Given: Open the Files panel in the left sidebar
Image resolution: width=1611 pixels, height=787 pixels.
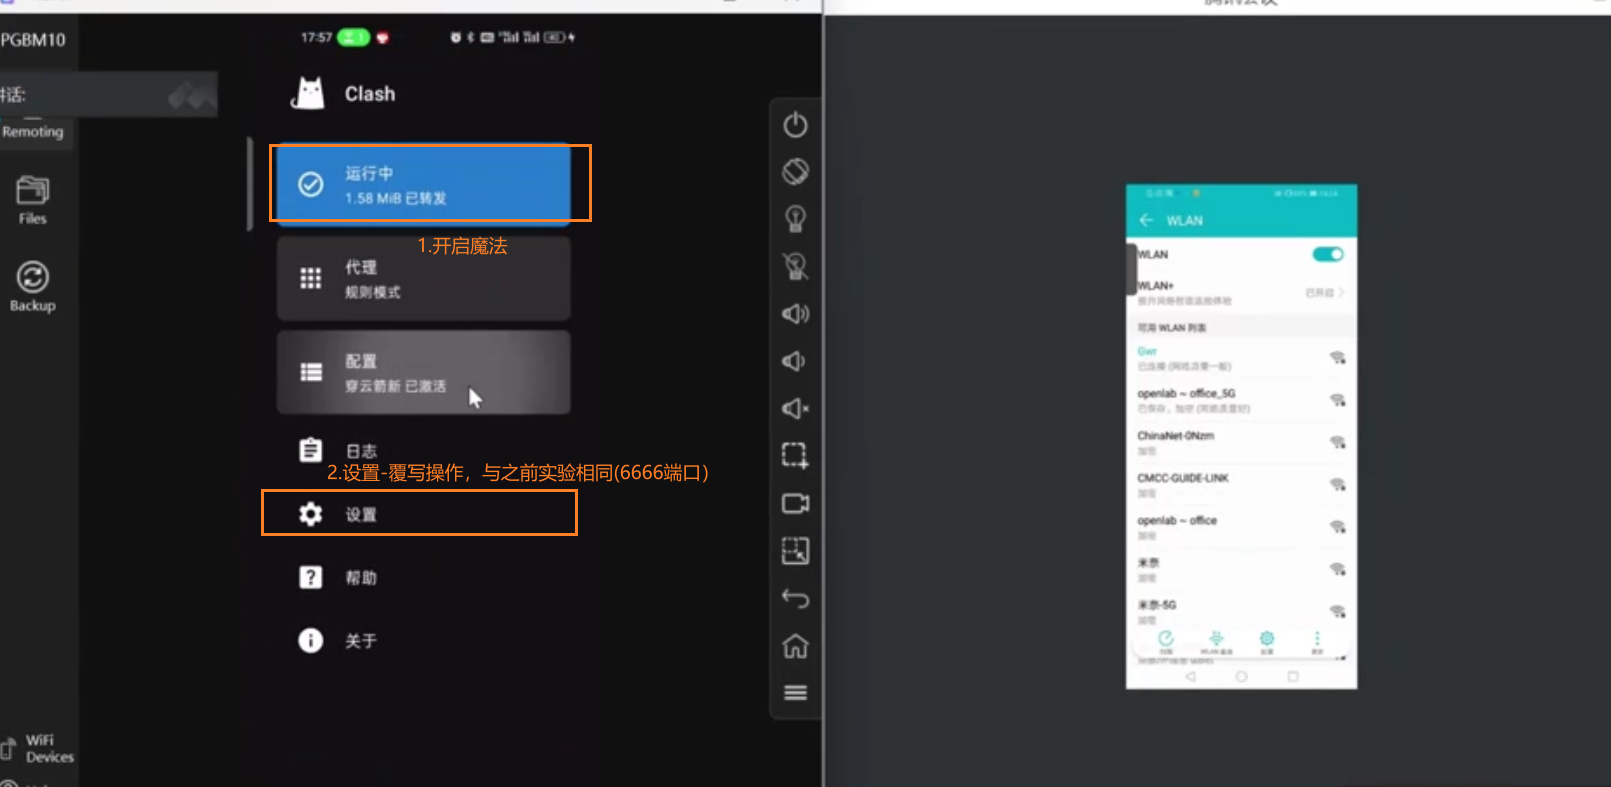Looking at the screenshot, I should pos(33,200).
